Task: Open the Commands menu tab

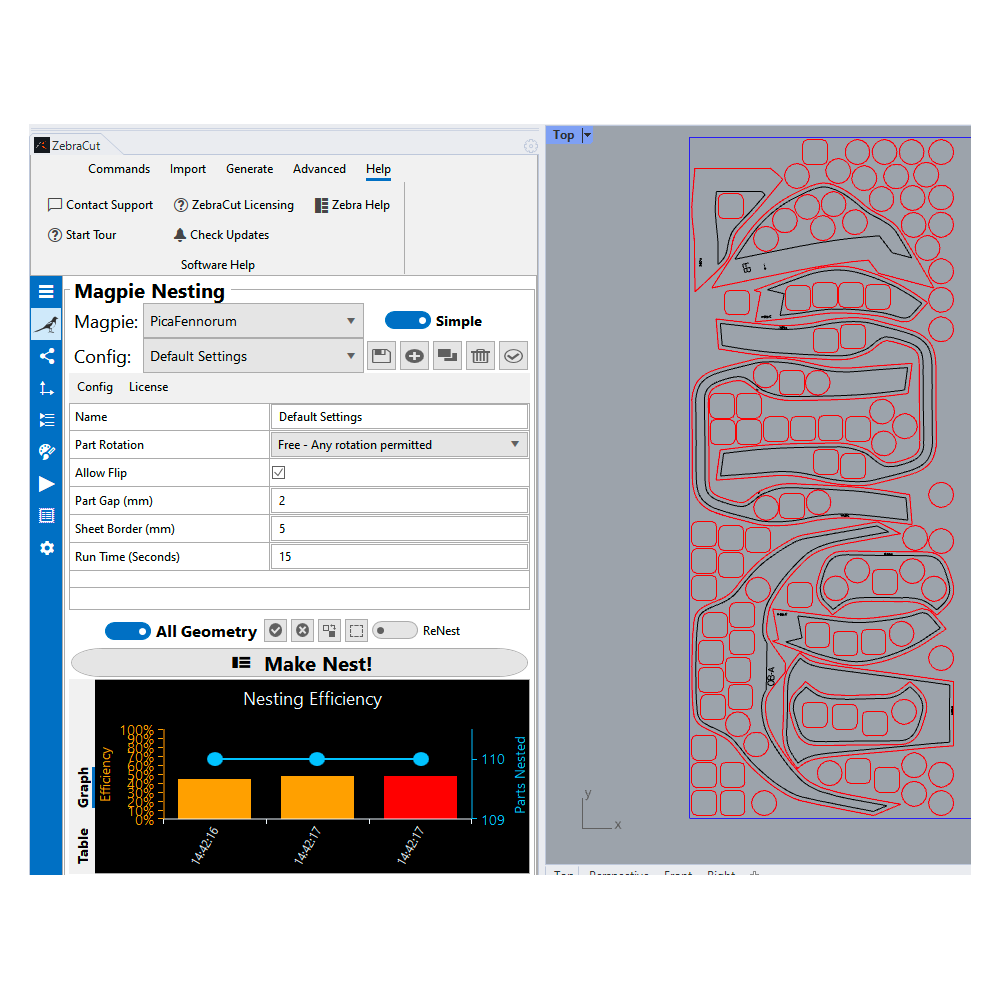Action: click(119, 169)
